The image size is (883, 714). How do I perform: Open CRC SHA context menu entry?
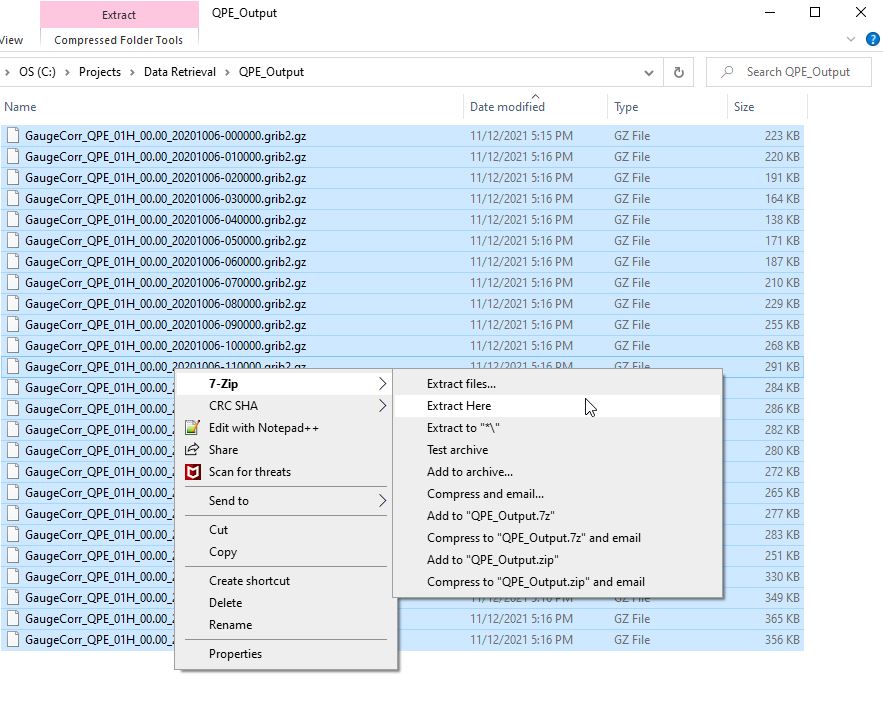click(x=286, y=405)
